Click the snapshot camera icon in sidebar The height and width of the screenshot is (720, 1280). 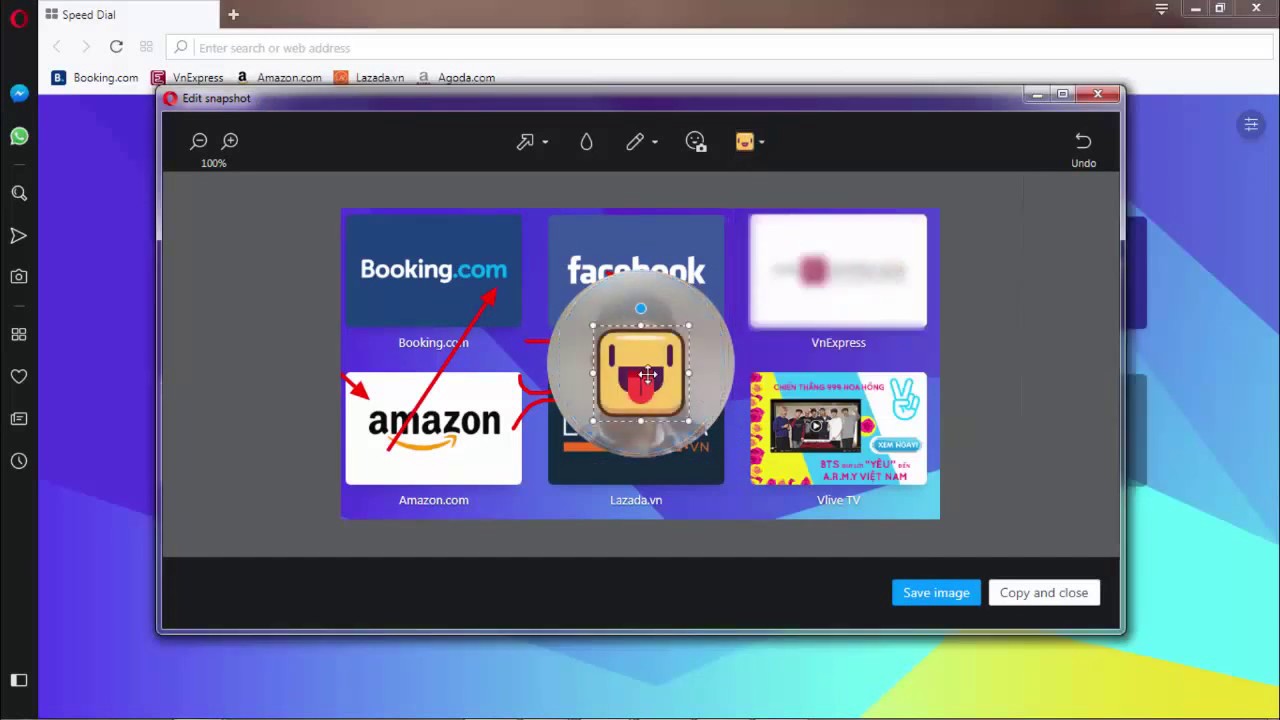[x=19, y=277]
